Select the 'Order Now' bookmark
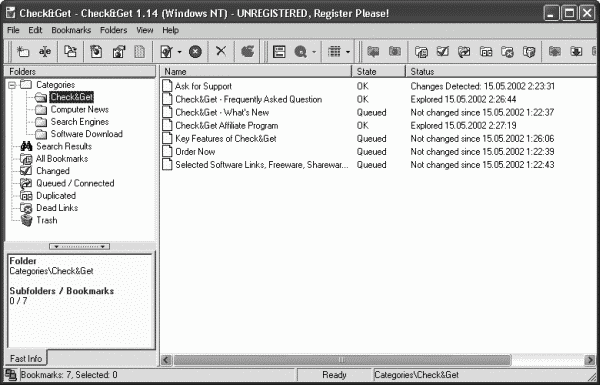600x385 pixels. (x=195, y=152)
